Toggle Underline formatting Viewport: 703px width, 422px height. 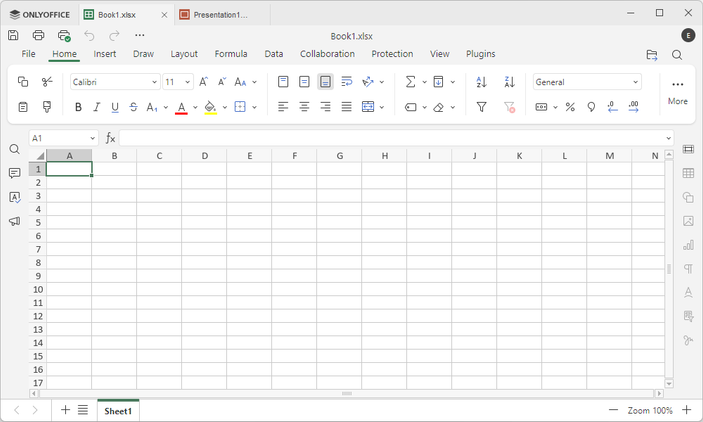click(x=115, y=107)
